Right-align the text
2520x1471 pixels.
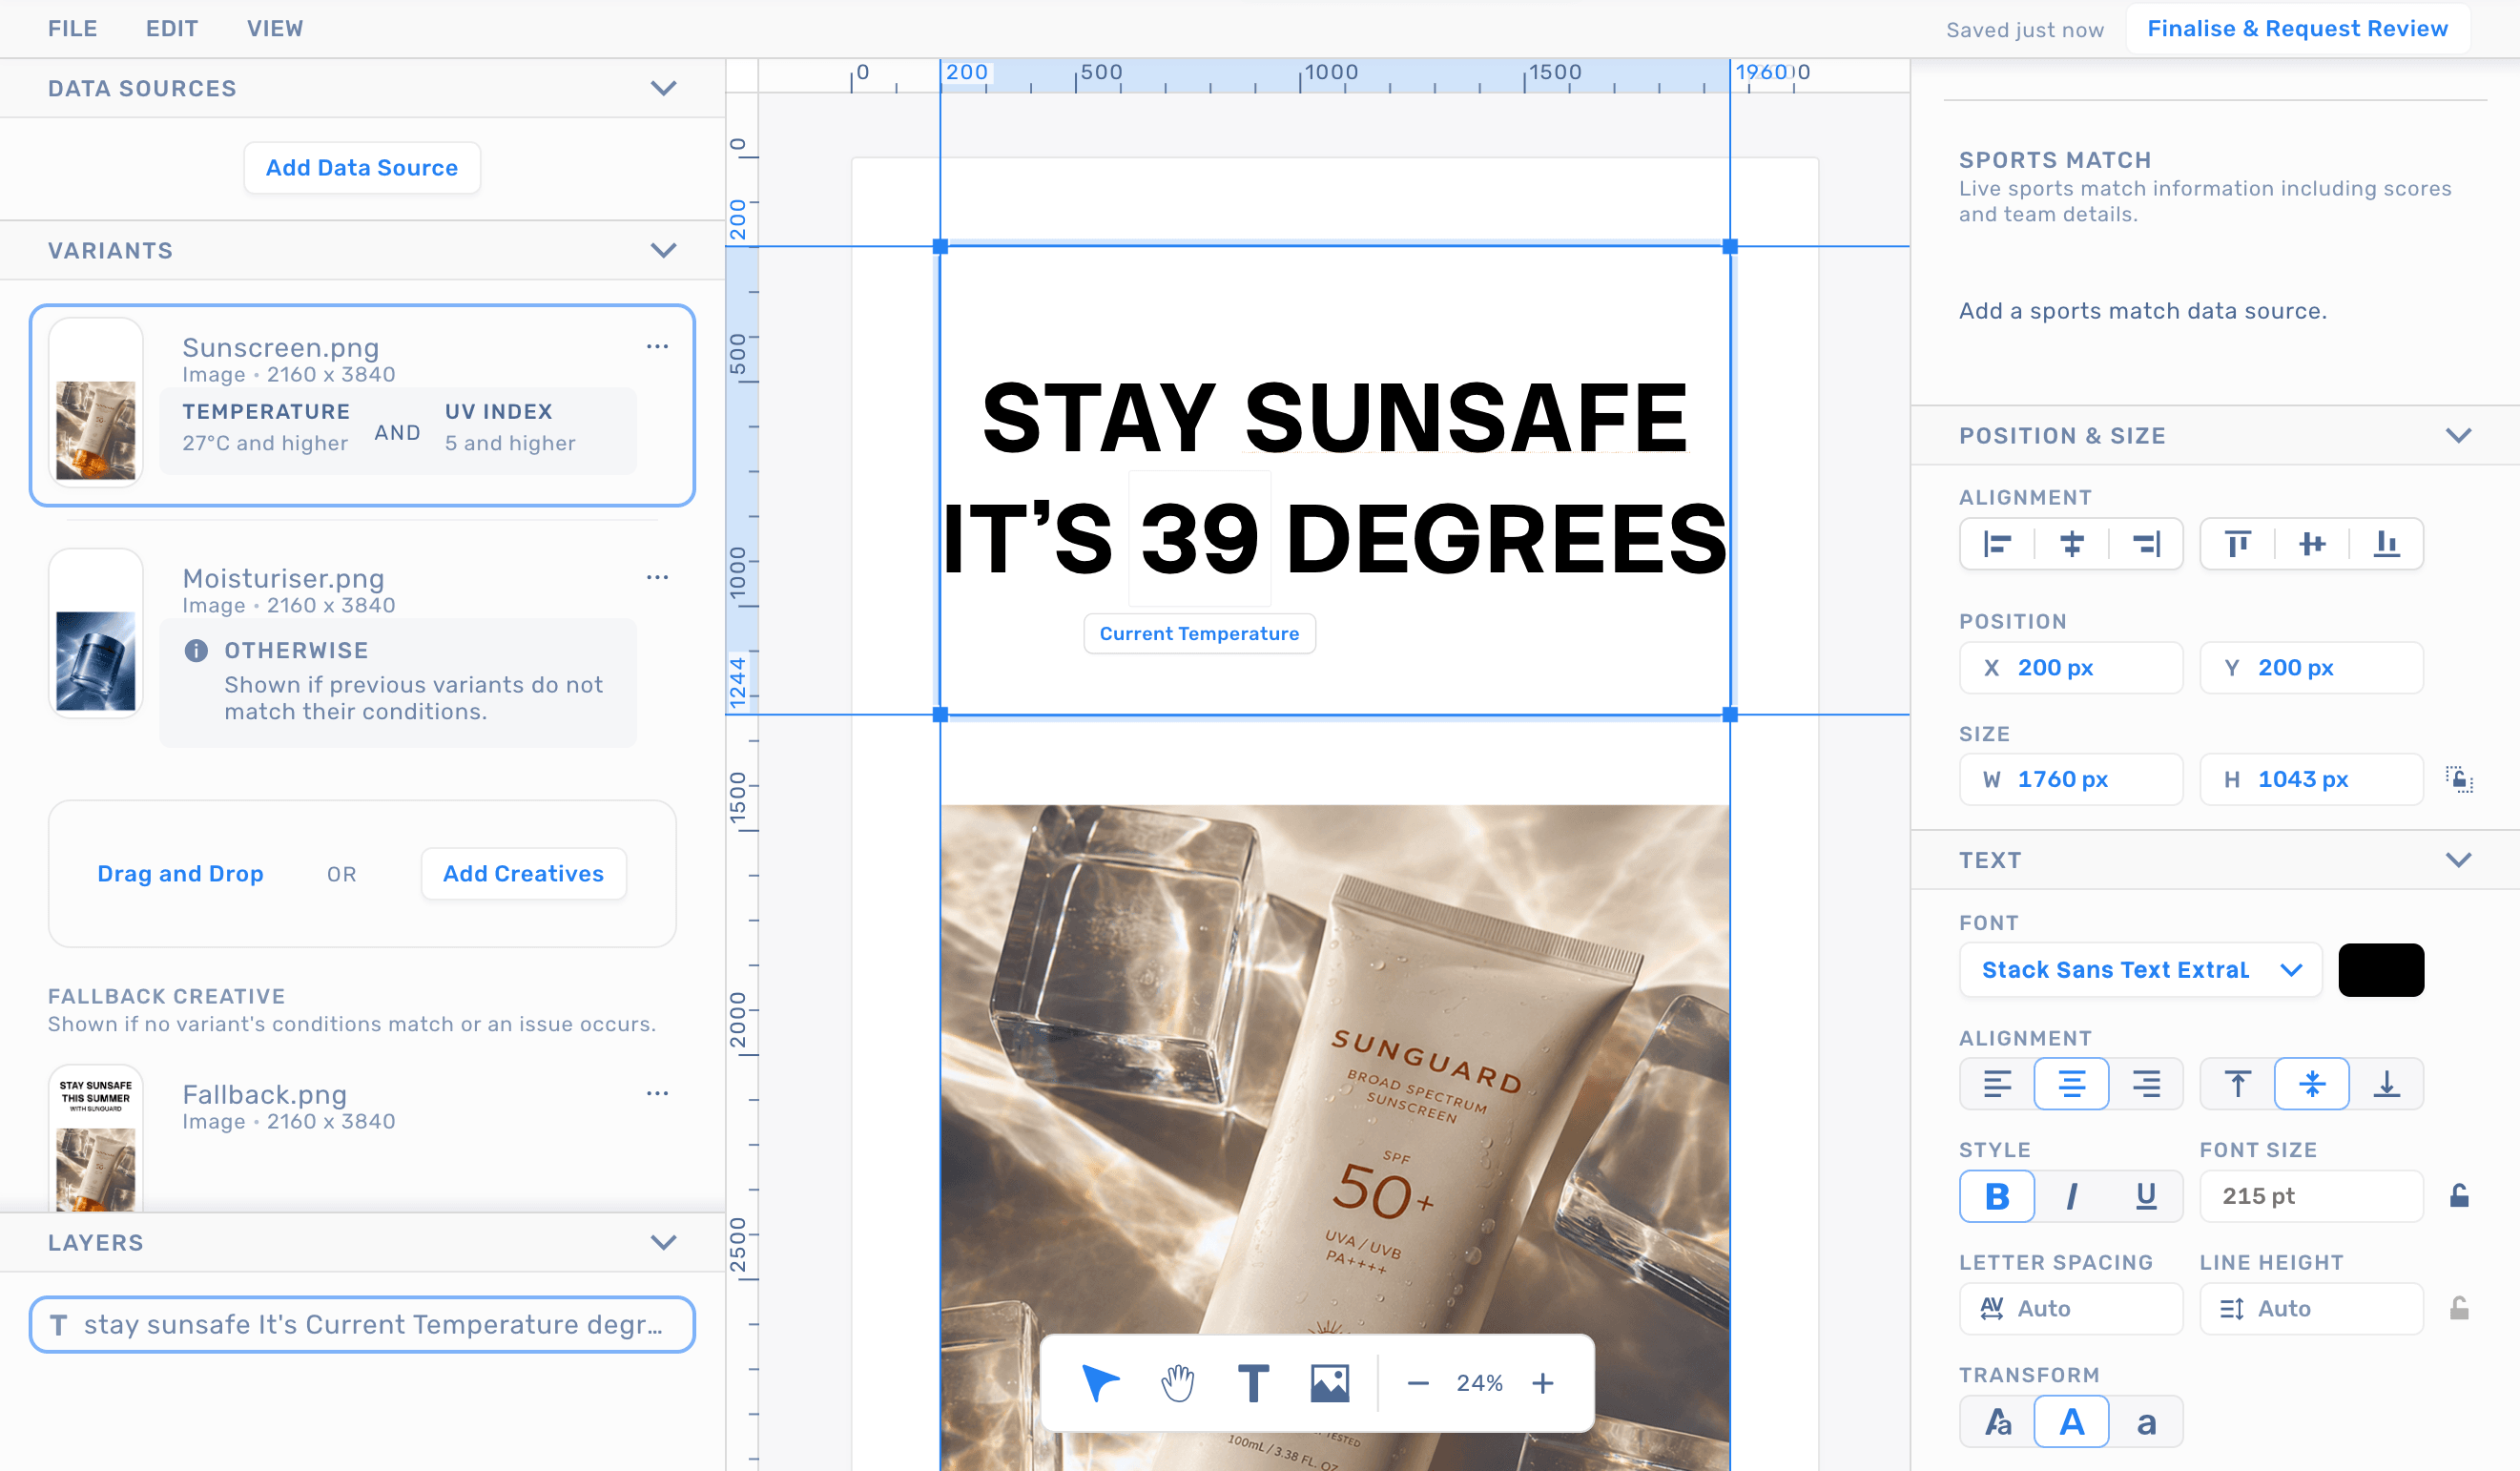2146,1084
